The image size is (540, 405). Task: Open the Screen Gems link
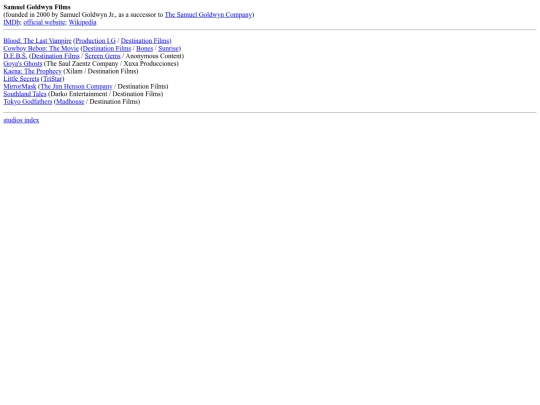[x=103, y=56]
